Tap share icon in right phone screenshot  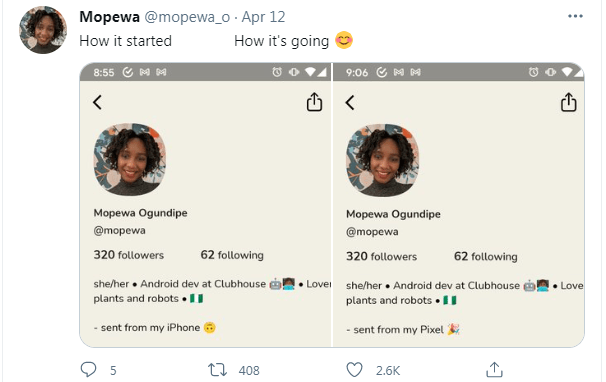click(x=569, y=102)
